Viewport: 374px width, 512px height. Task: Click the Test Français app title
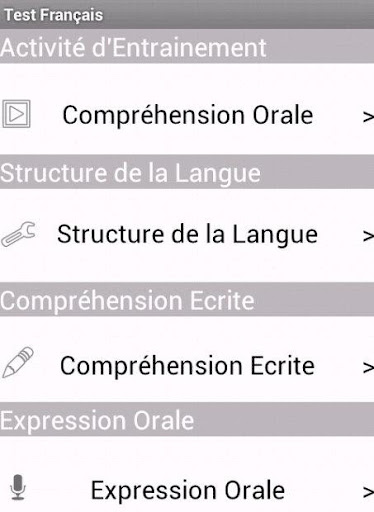(x=53, y=15)
